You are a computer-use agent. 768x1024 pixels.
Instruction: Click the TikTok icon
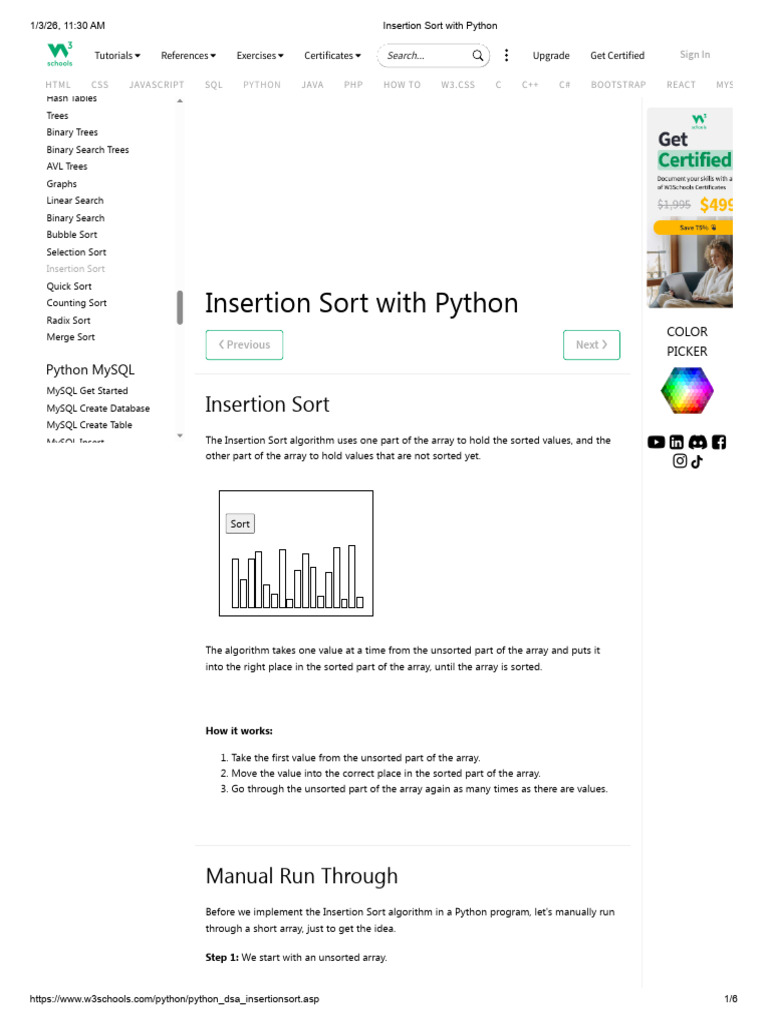pos(697,461)
